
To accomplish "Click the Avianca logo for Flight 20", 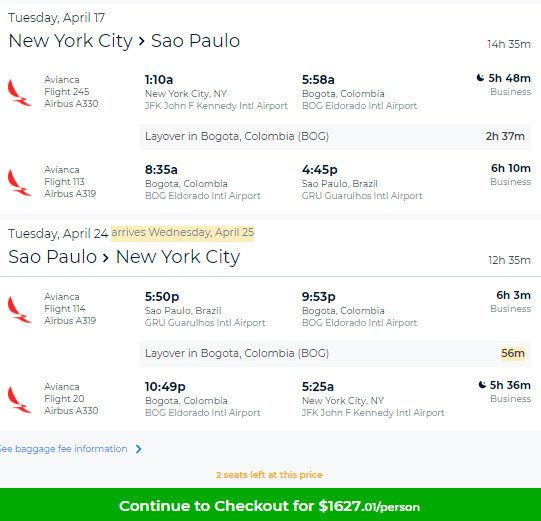I will 19,400.
